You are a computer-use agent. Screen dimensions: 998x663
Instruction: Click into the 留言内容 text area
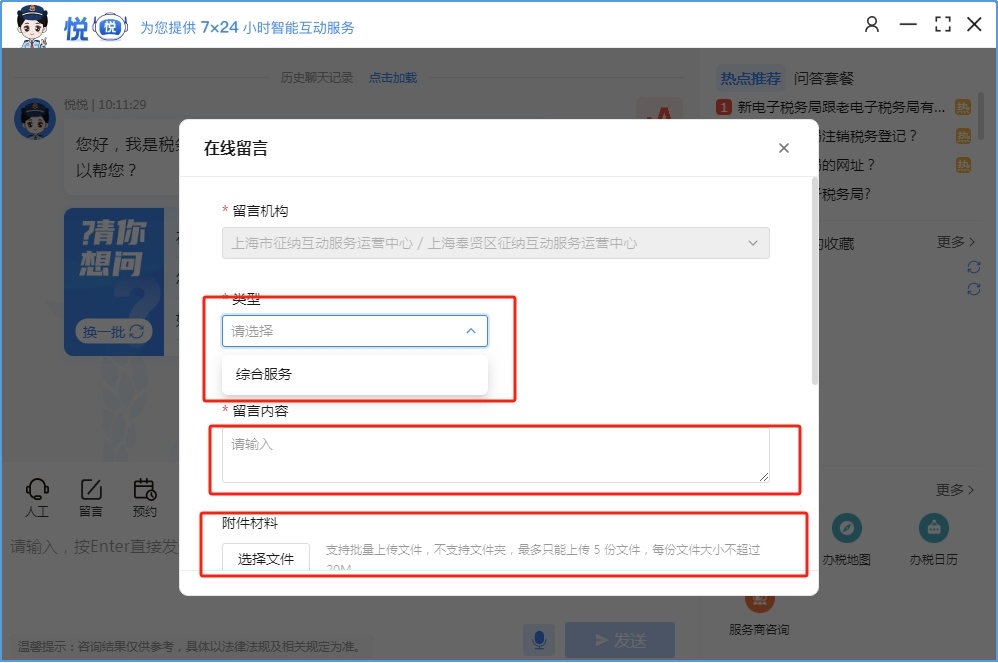(495, 455)
